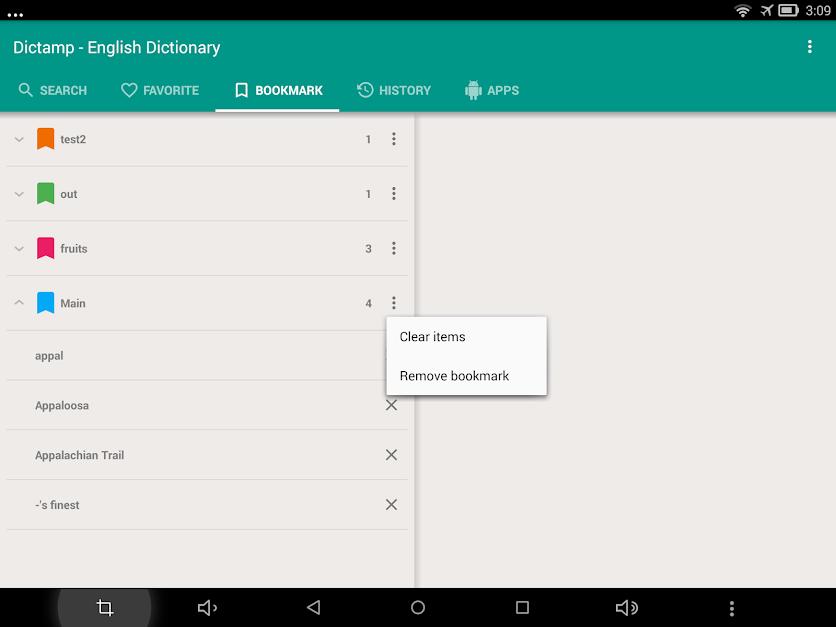
Task: Select the Bookmark tab
Action: (x=278, y=90)
